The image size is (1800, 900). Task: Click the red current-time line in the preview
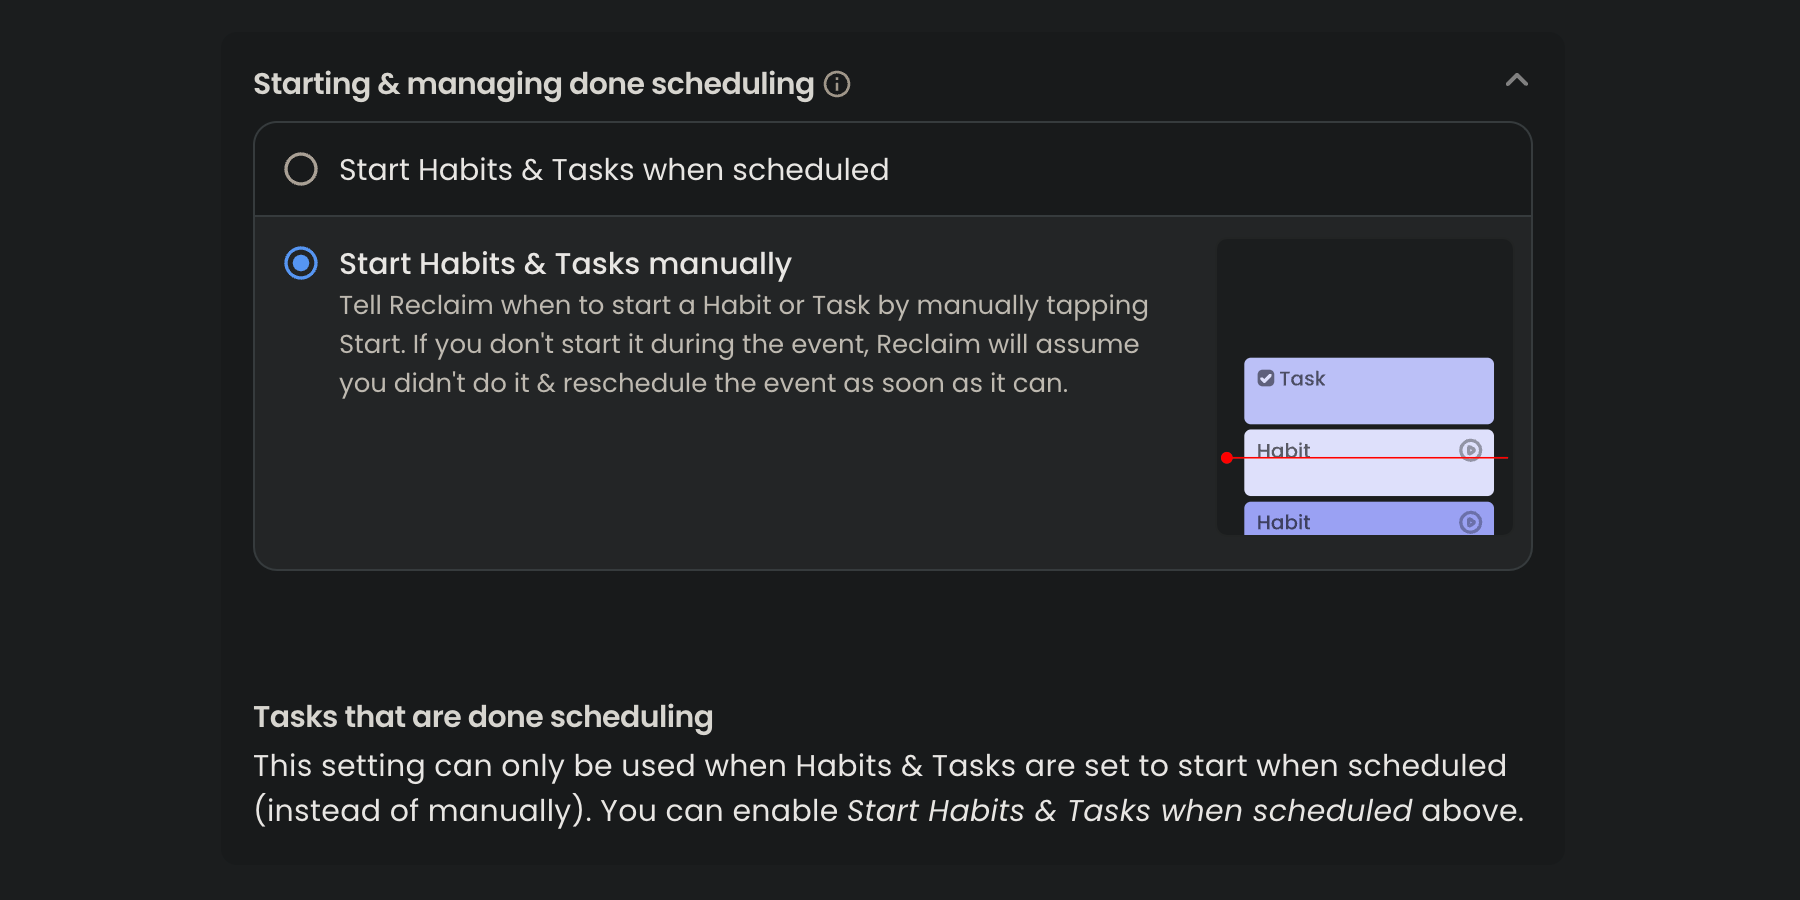1368,458
